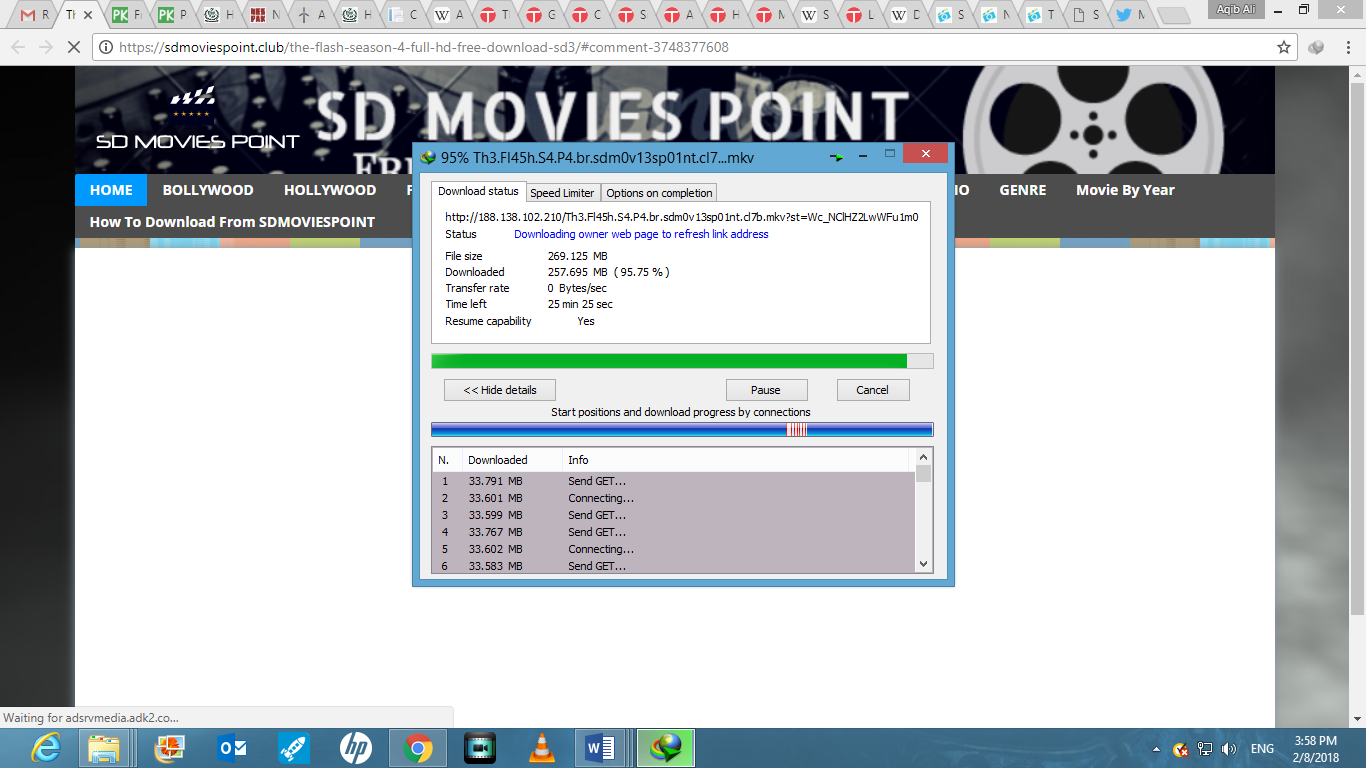Show hidden system tray icons
This screenshot has width=1366, height=768.
(1157, 749)
